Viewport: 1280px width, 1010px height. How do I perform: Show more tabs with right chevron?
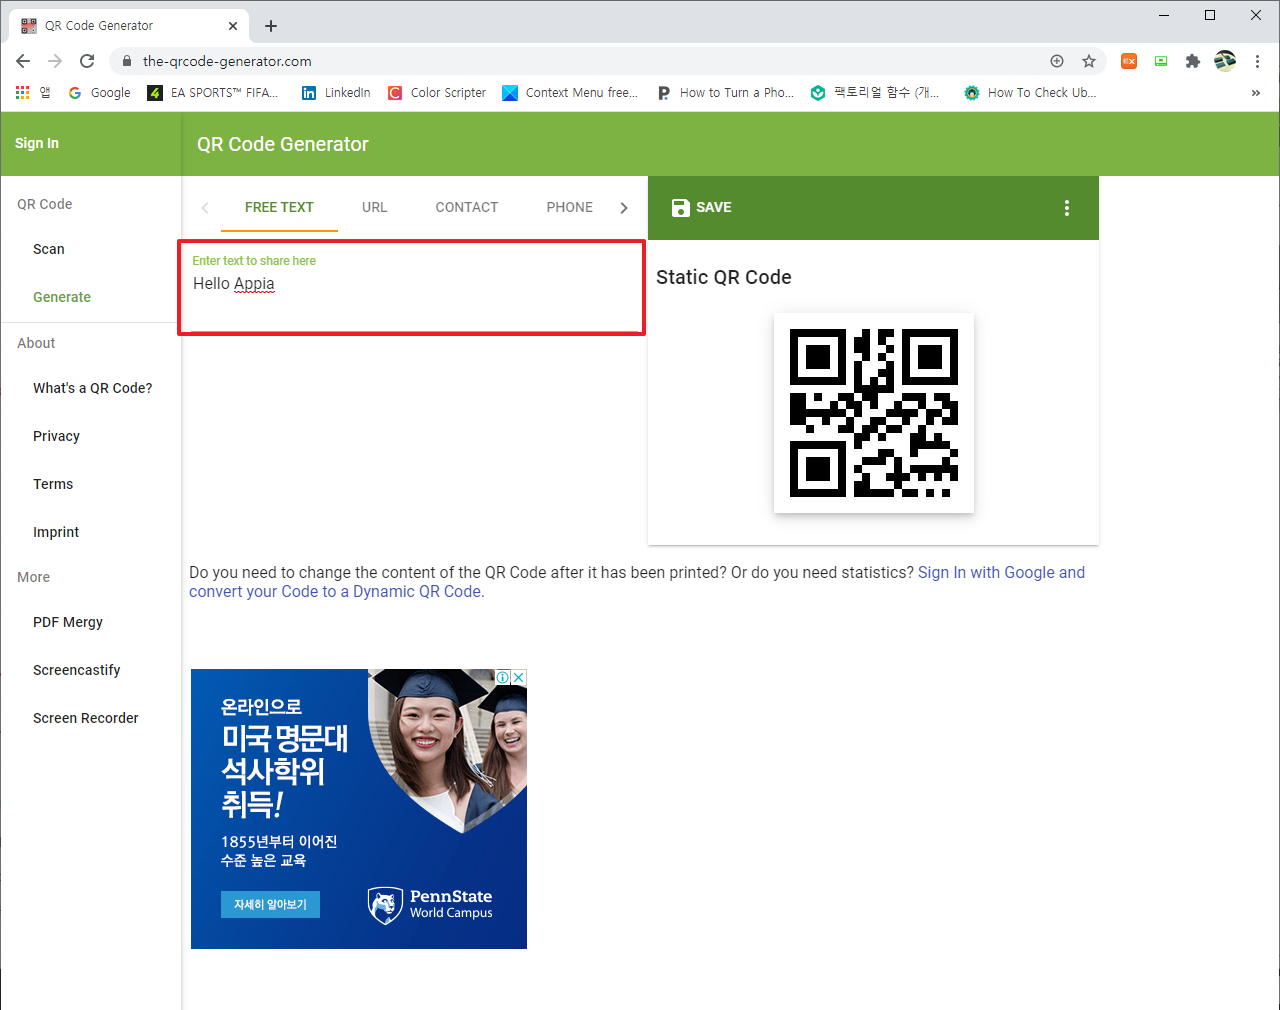click(x=624, y=208)
